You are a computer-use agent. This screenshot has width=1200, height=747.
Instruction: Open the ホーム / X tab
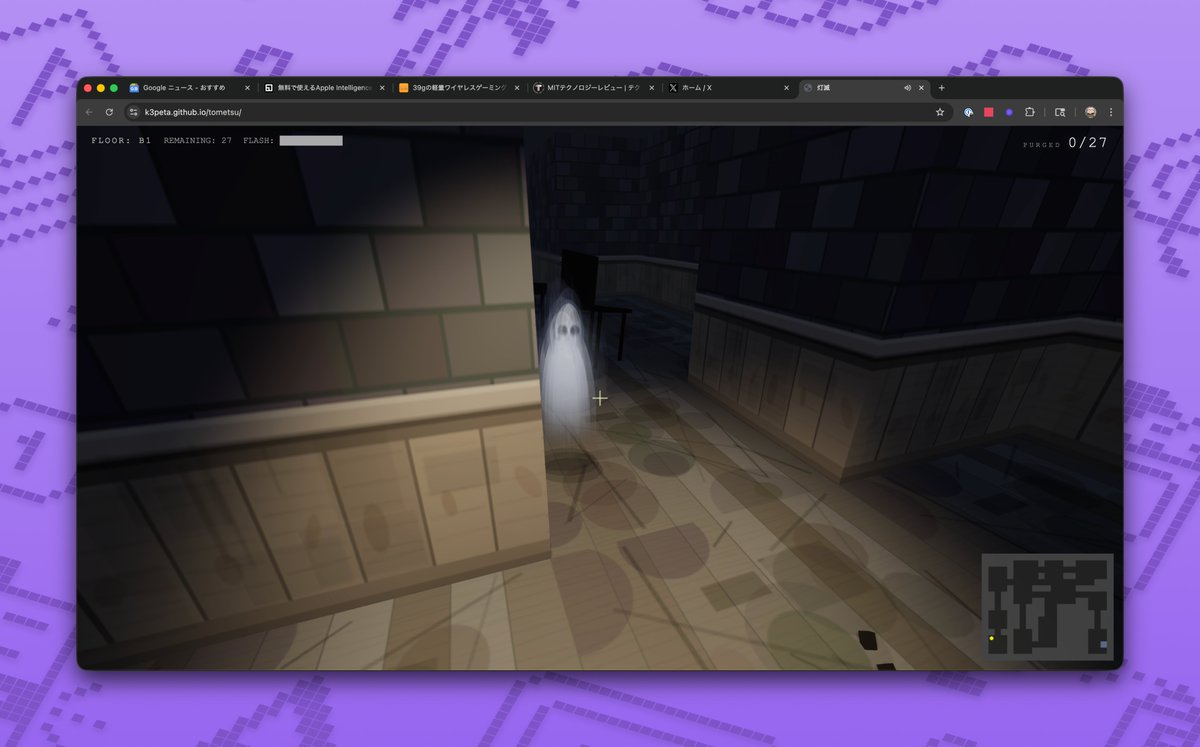point(729,88)
